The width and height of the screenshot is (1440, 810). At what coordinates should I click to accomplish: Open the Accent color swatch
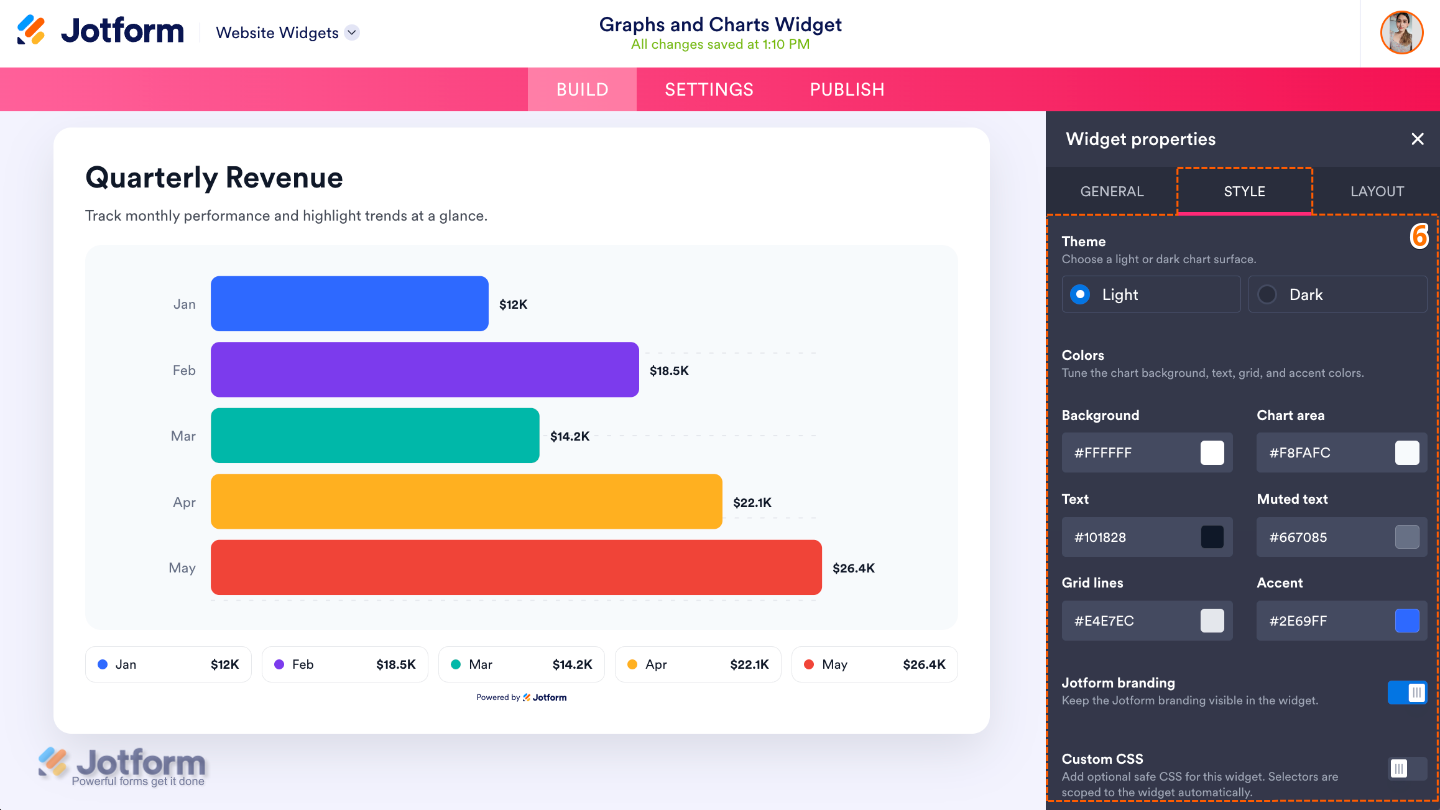tap(1407, 621)
